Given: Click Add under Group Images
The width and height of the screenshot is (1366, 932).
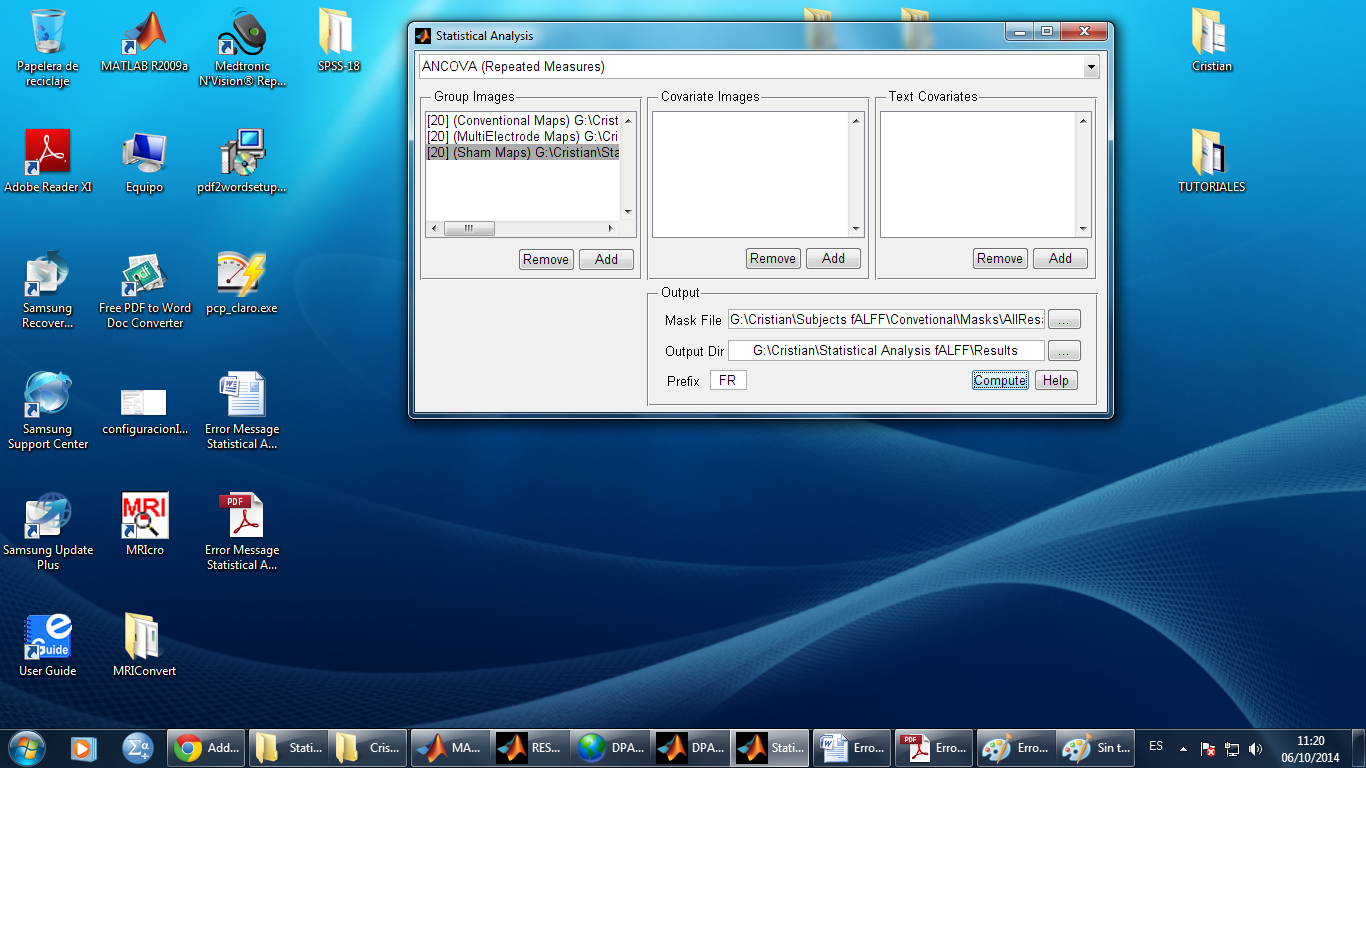Looking at the screenshot, I should click(x=606, y=260).
